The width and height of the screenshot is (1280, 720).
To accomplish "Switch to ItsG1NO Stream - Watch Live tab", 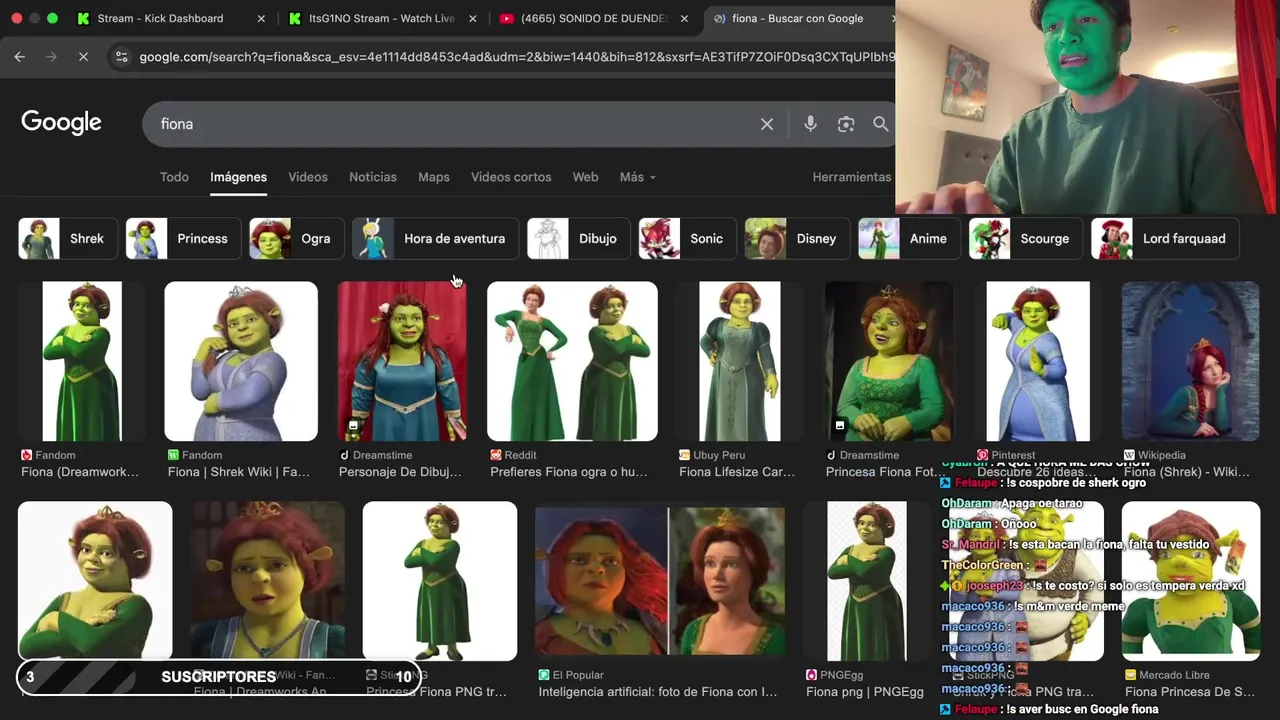I will pyautogui.click(x=381, y=18).
